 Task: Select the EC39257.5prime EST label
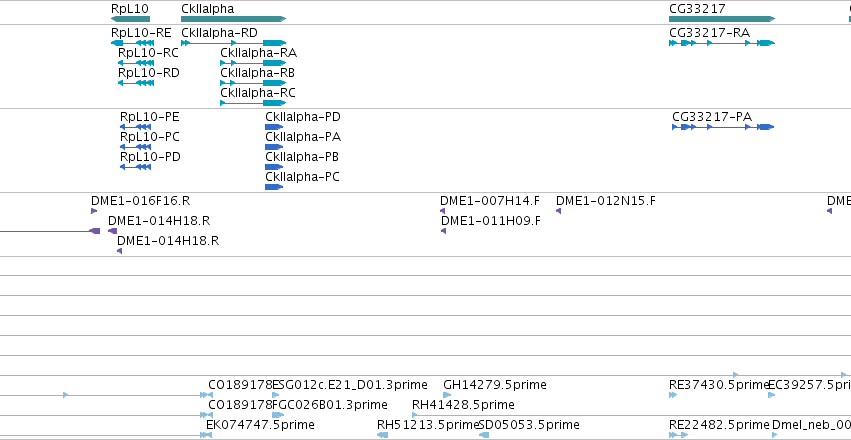coord(810,385)
